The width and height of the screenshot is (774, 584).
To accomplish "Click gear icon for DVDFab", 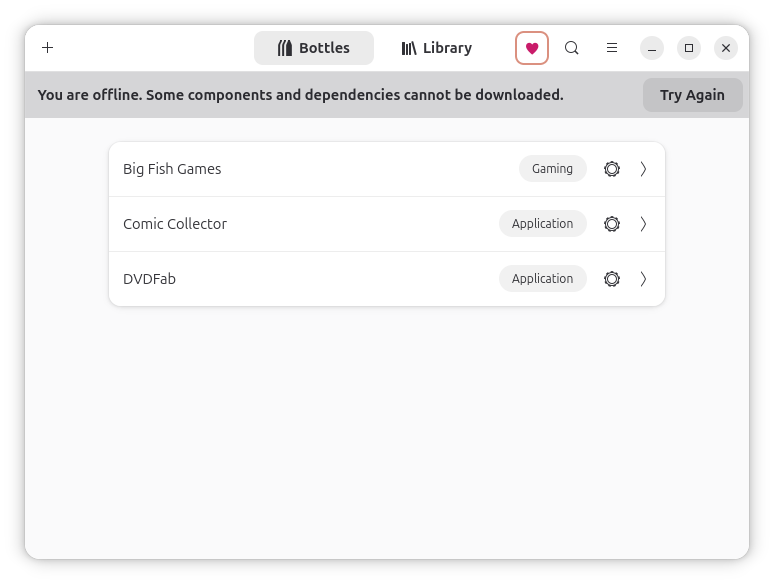I will click(x=612, y=279).
